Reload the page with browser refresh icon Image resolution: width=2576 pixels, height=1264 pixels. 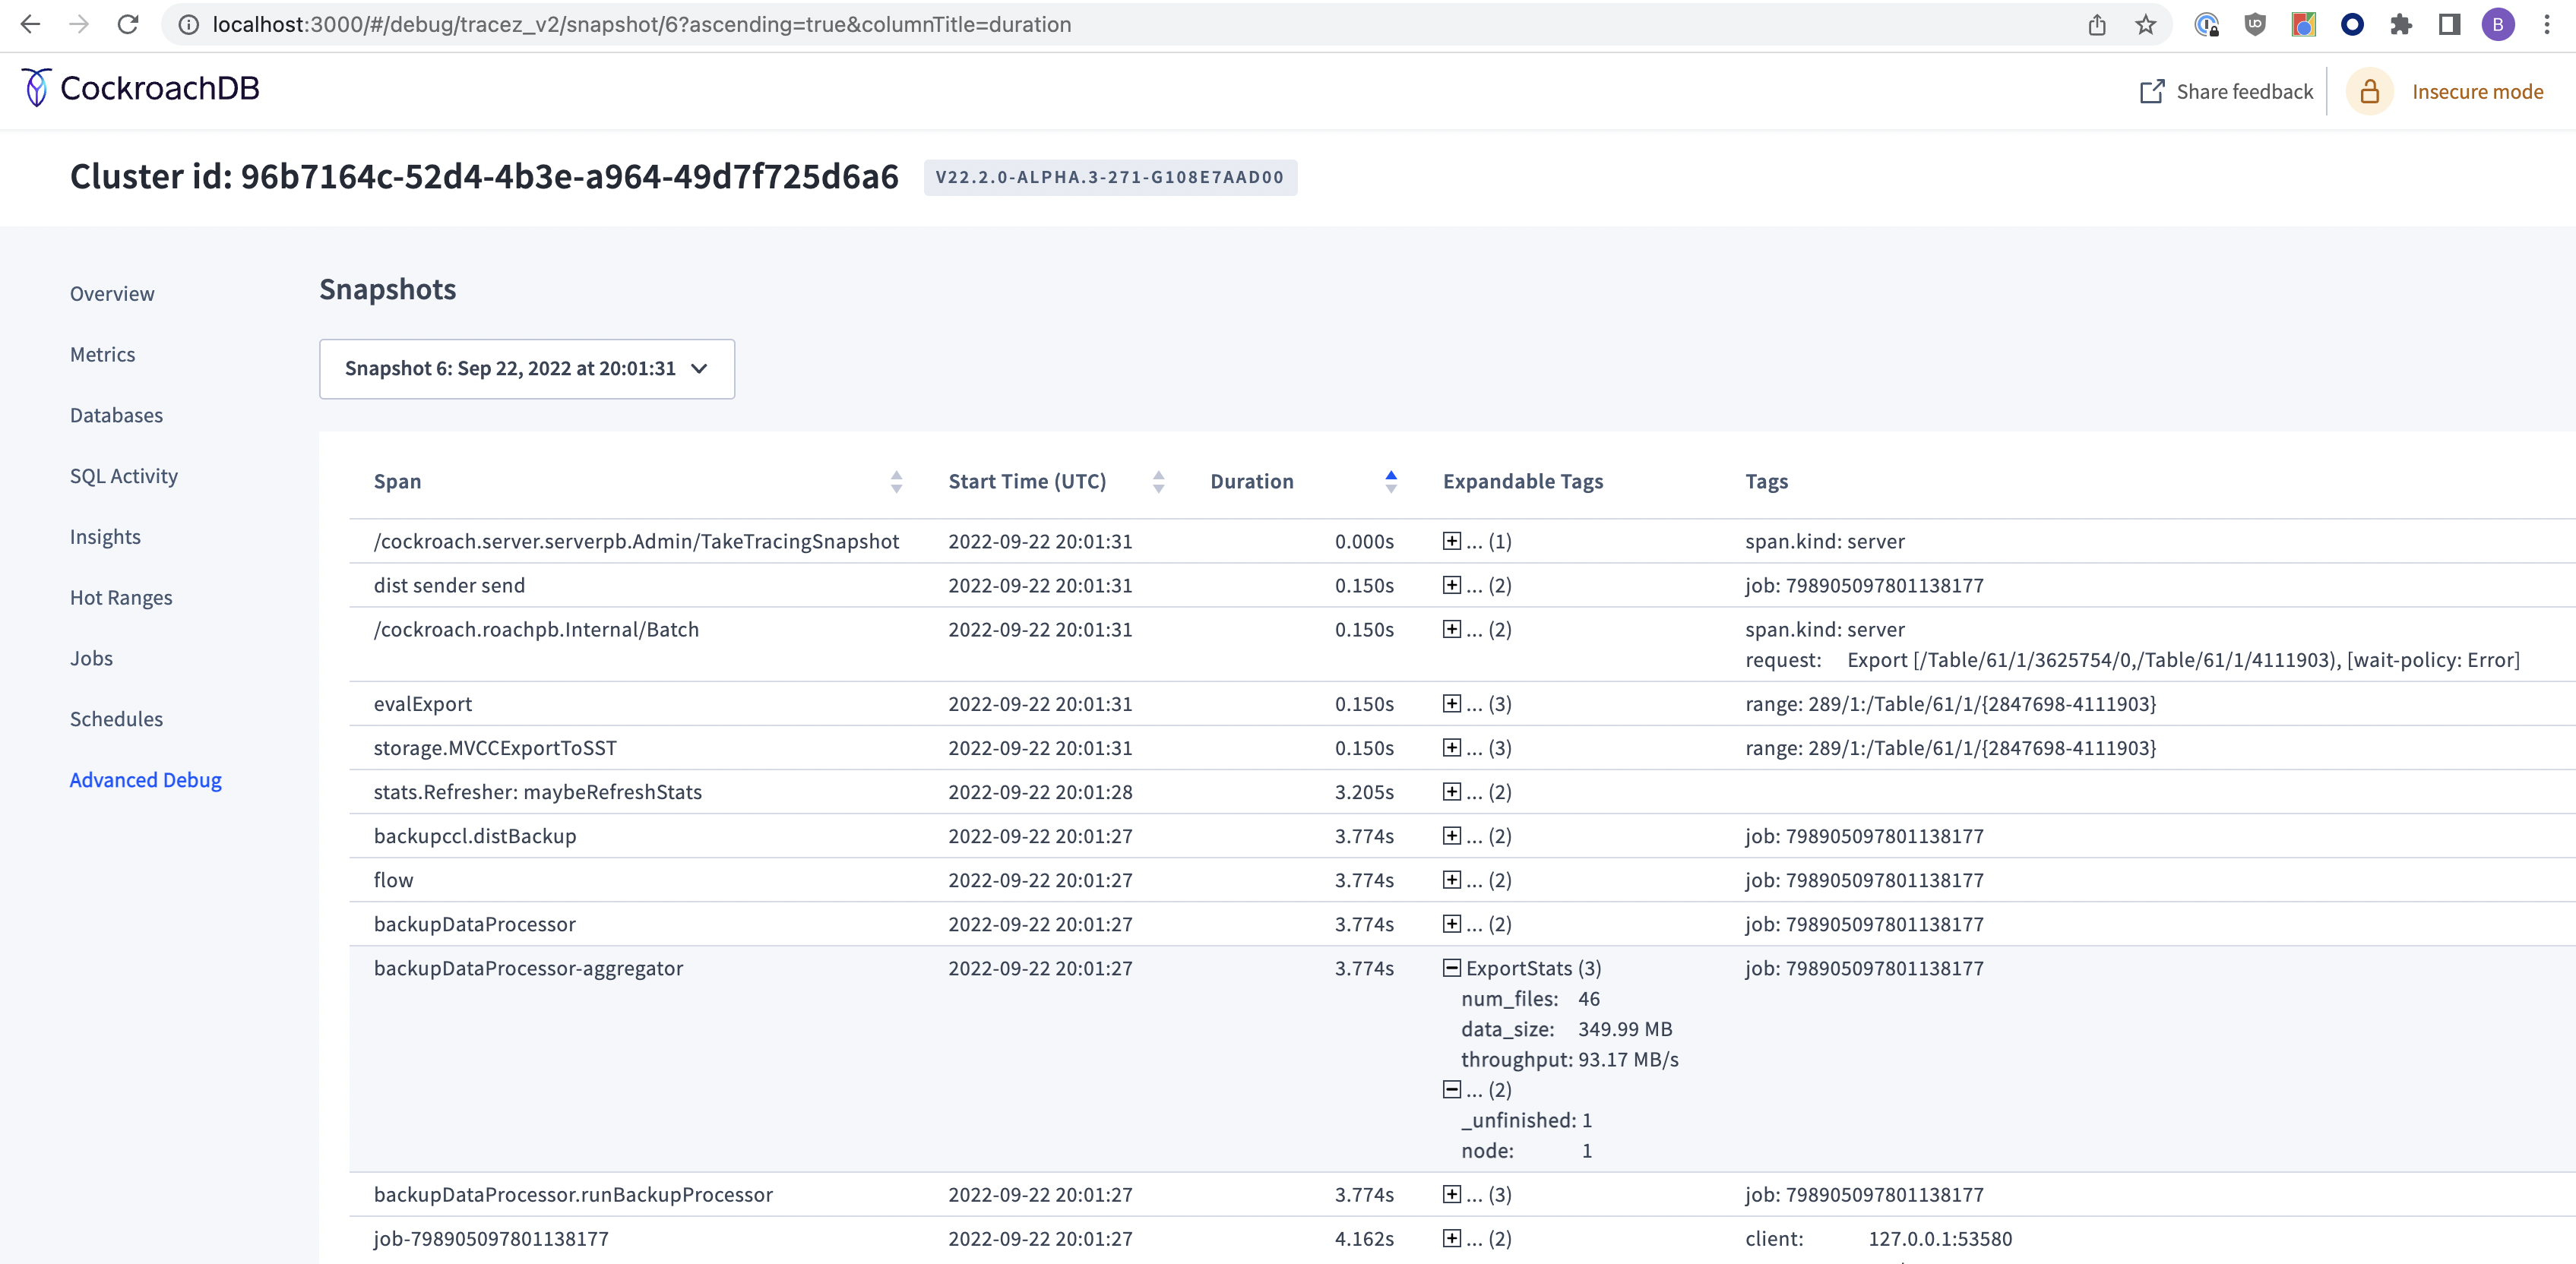128,24
